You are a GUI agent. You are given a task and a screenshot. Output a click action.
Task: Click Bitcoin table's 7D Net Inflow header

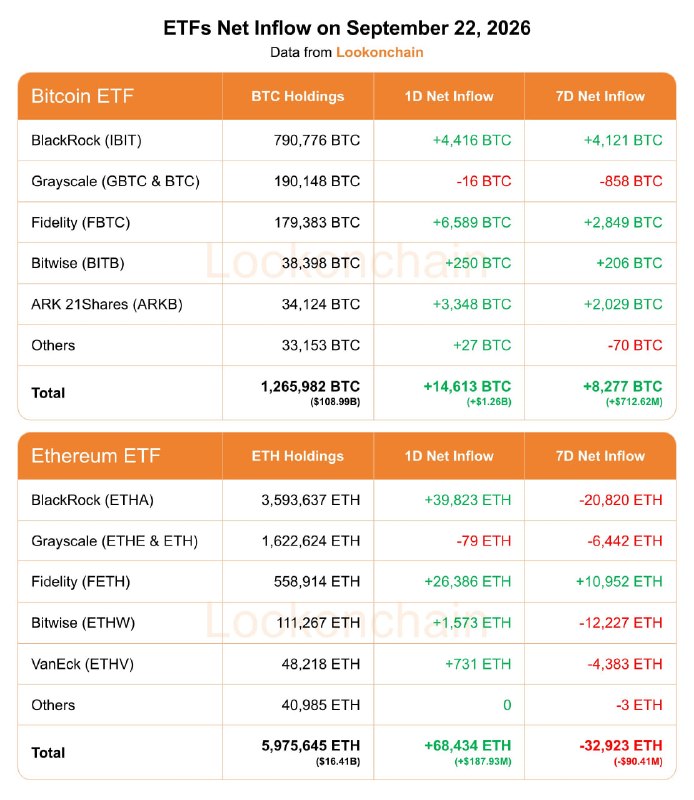[x=600, y=96]
